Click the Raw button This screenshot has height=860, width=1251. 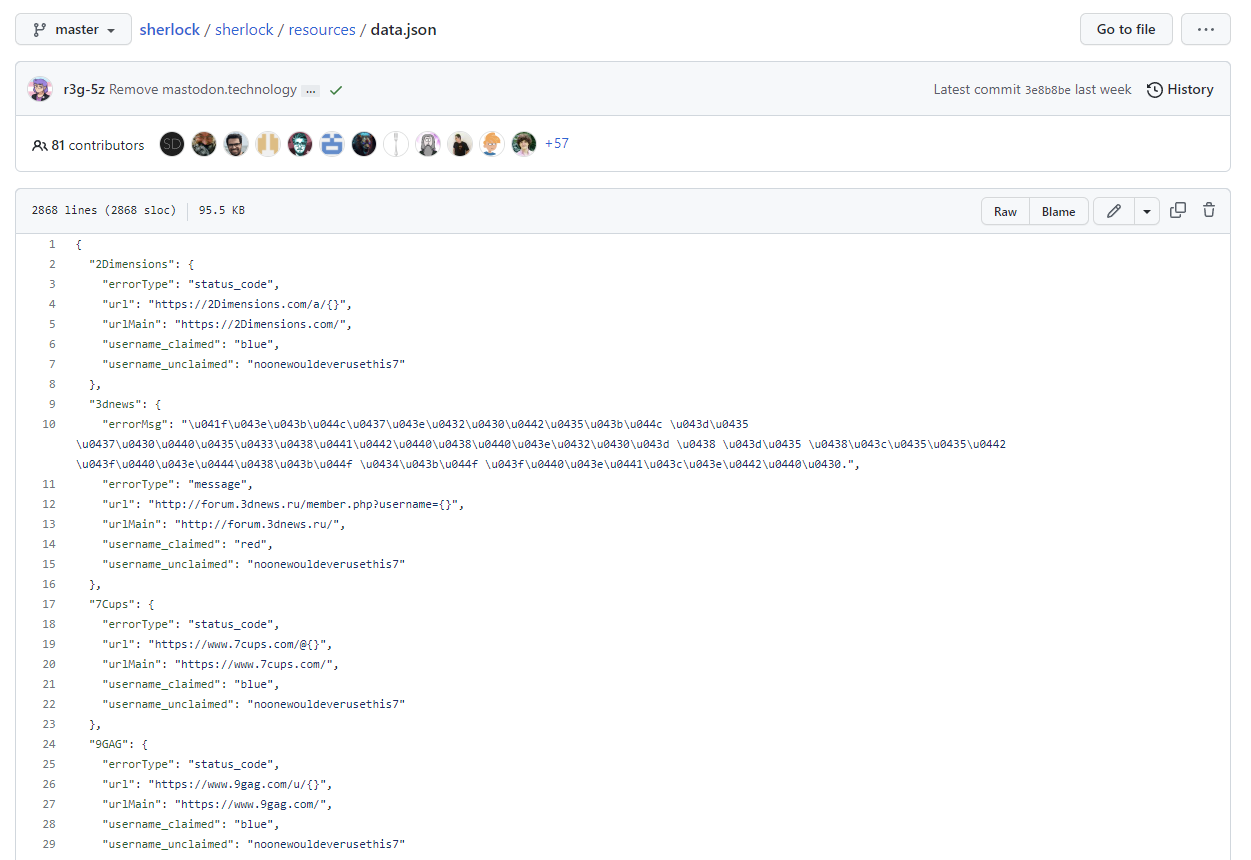(1005, 211)
